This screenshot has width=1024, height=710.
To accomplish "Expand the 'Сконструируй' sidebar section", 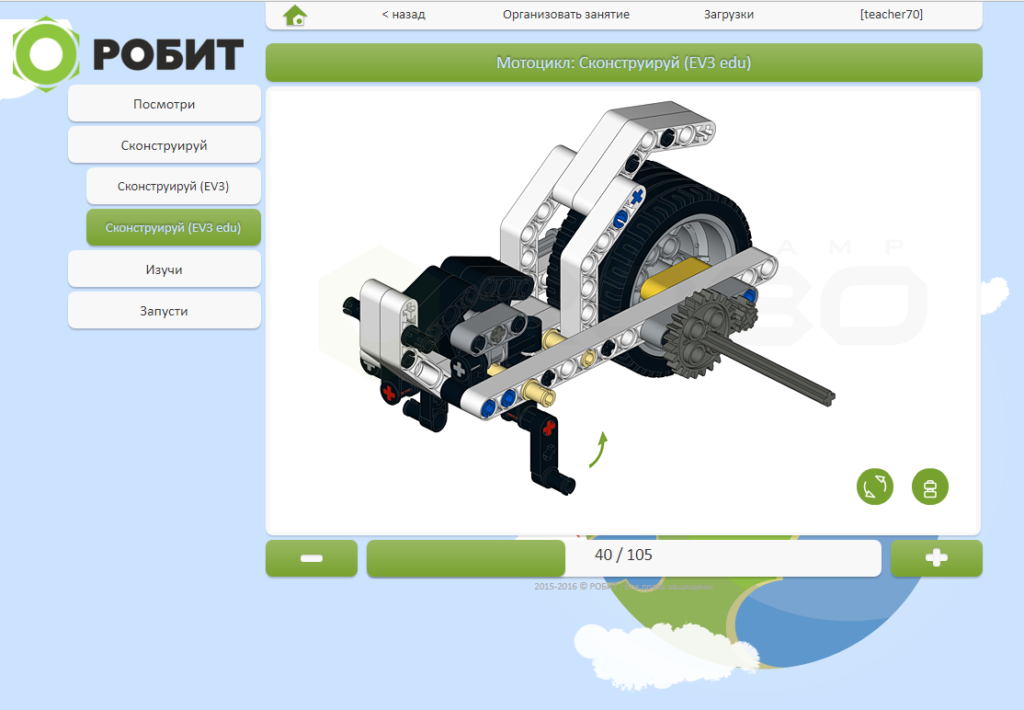I will (x=164, y=145).
